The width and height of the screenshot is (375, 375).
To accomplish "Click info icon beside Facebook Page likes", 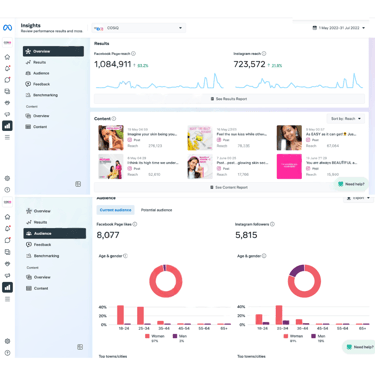I will pos(135,224).
